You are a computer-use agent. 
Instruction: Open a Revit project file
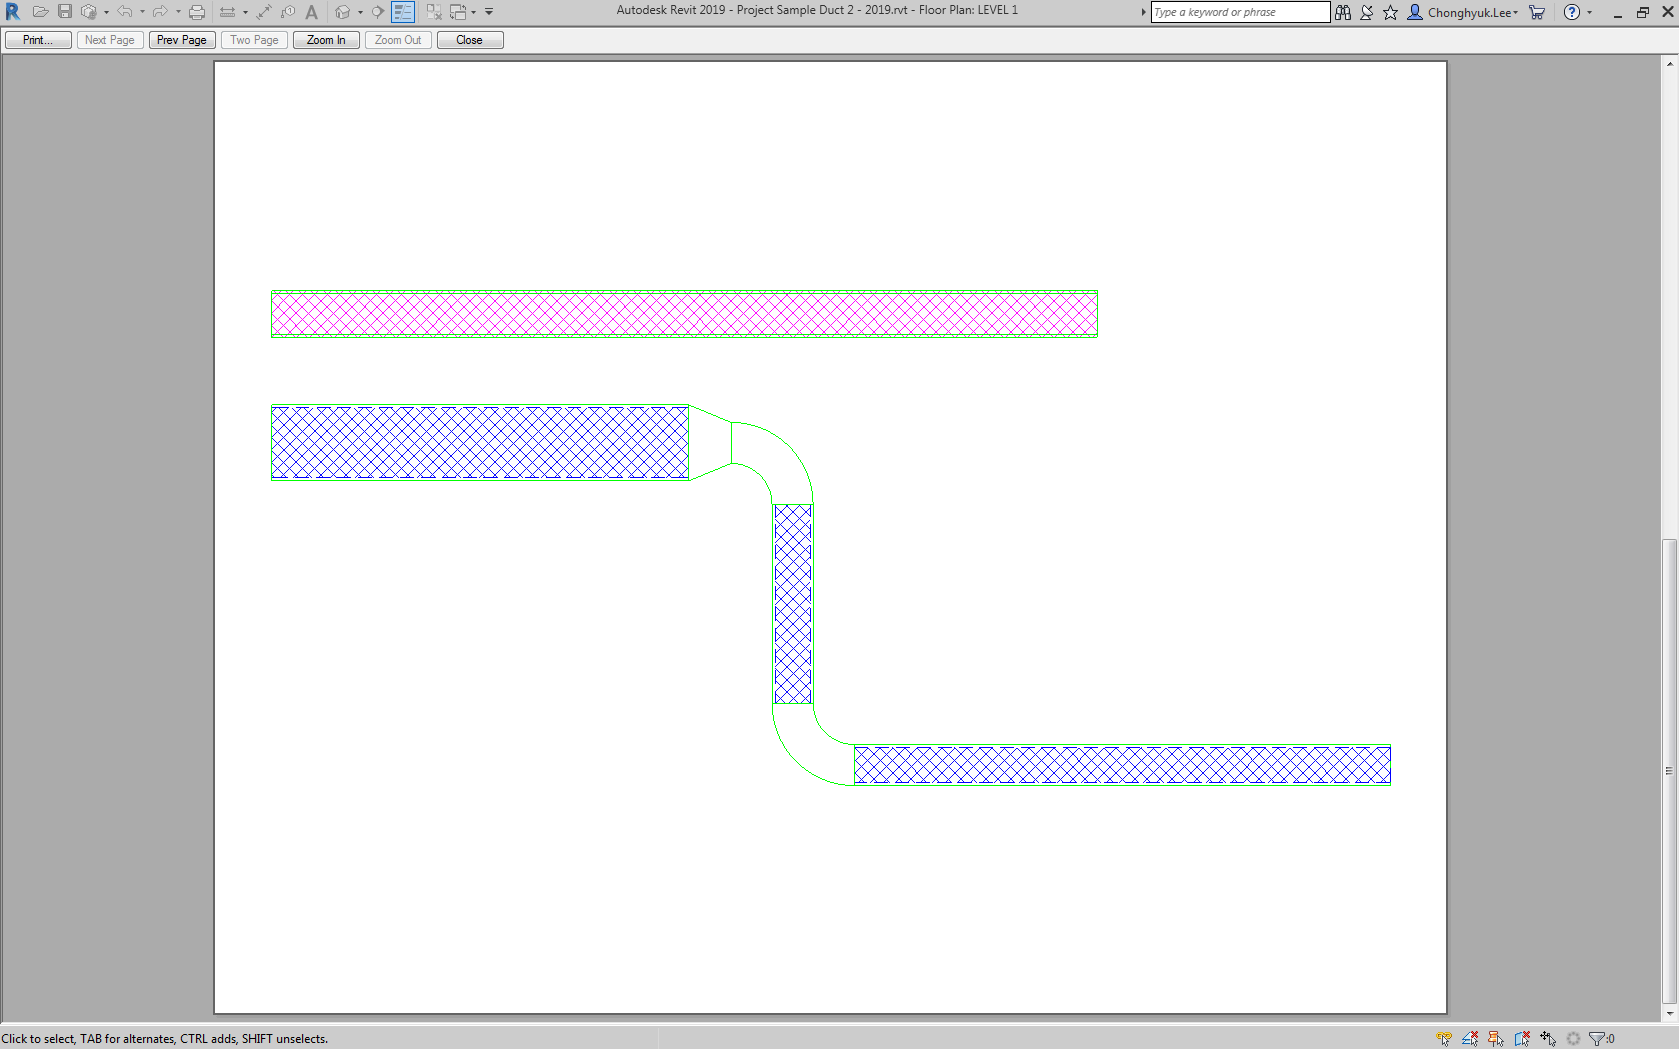click(40, 12)
